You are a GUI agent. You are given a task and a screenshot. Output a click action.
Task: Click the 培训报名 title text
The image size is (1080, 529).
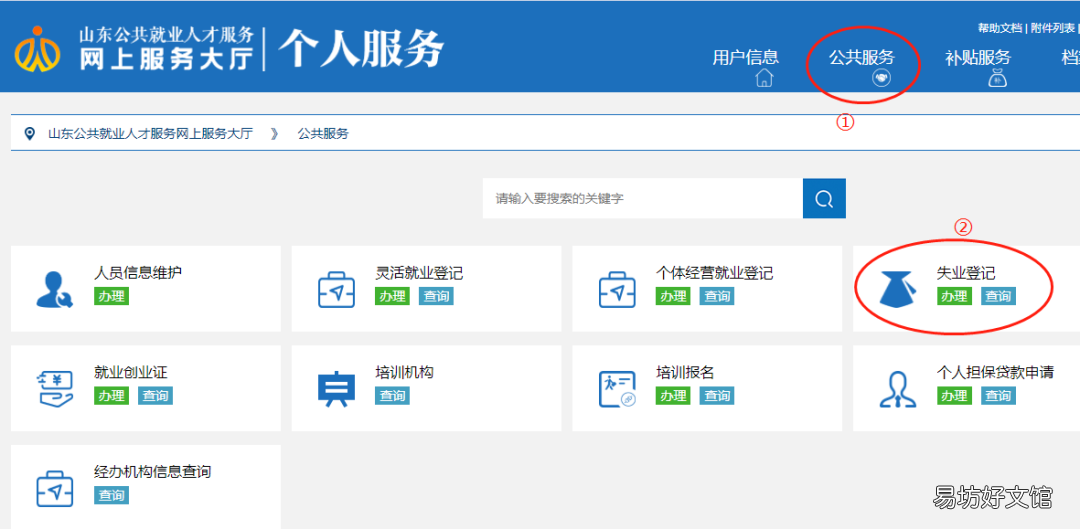(x=685, y=373)
